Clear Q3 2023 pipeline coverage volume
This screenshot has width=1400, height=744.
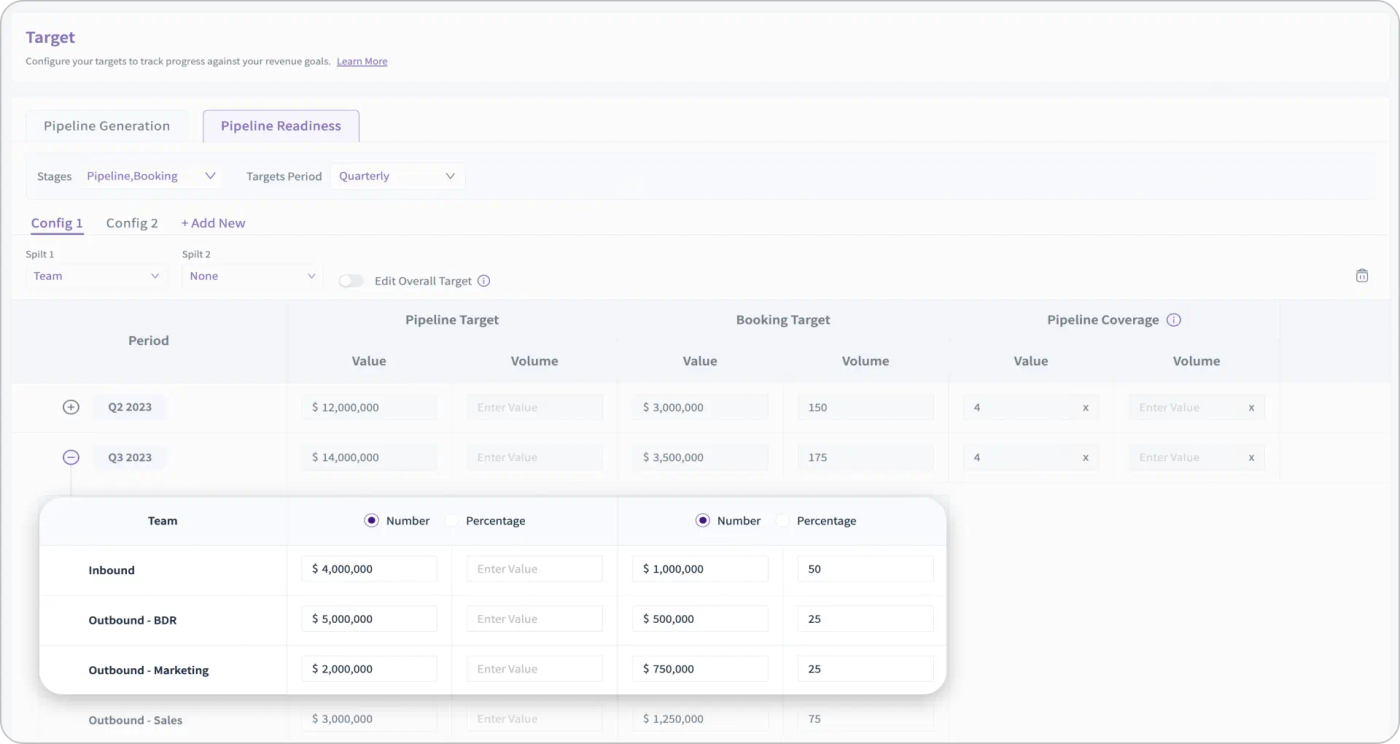pos(1252,458)
